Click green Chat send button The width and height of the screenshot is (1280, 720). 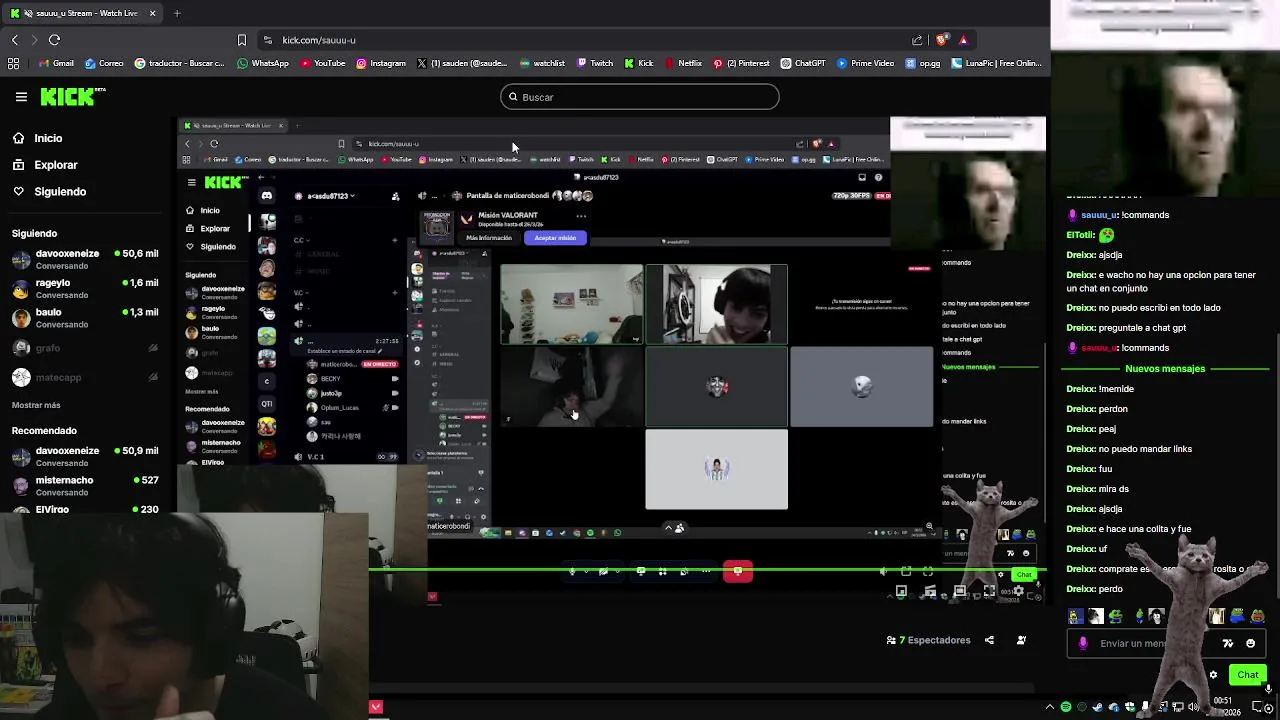point(1247,675)
